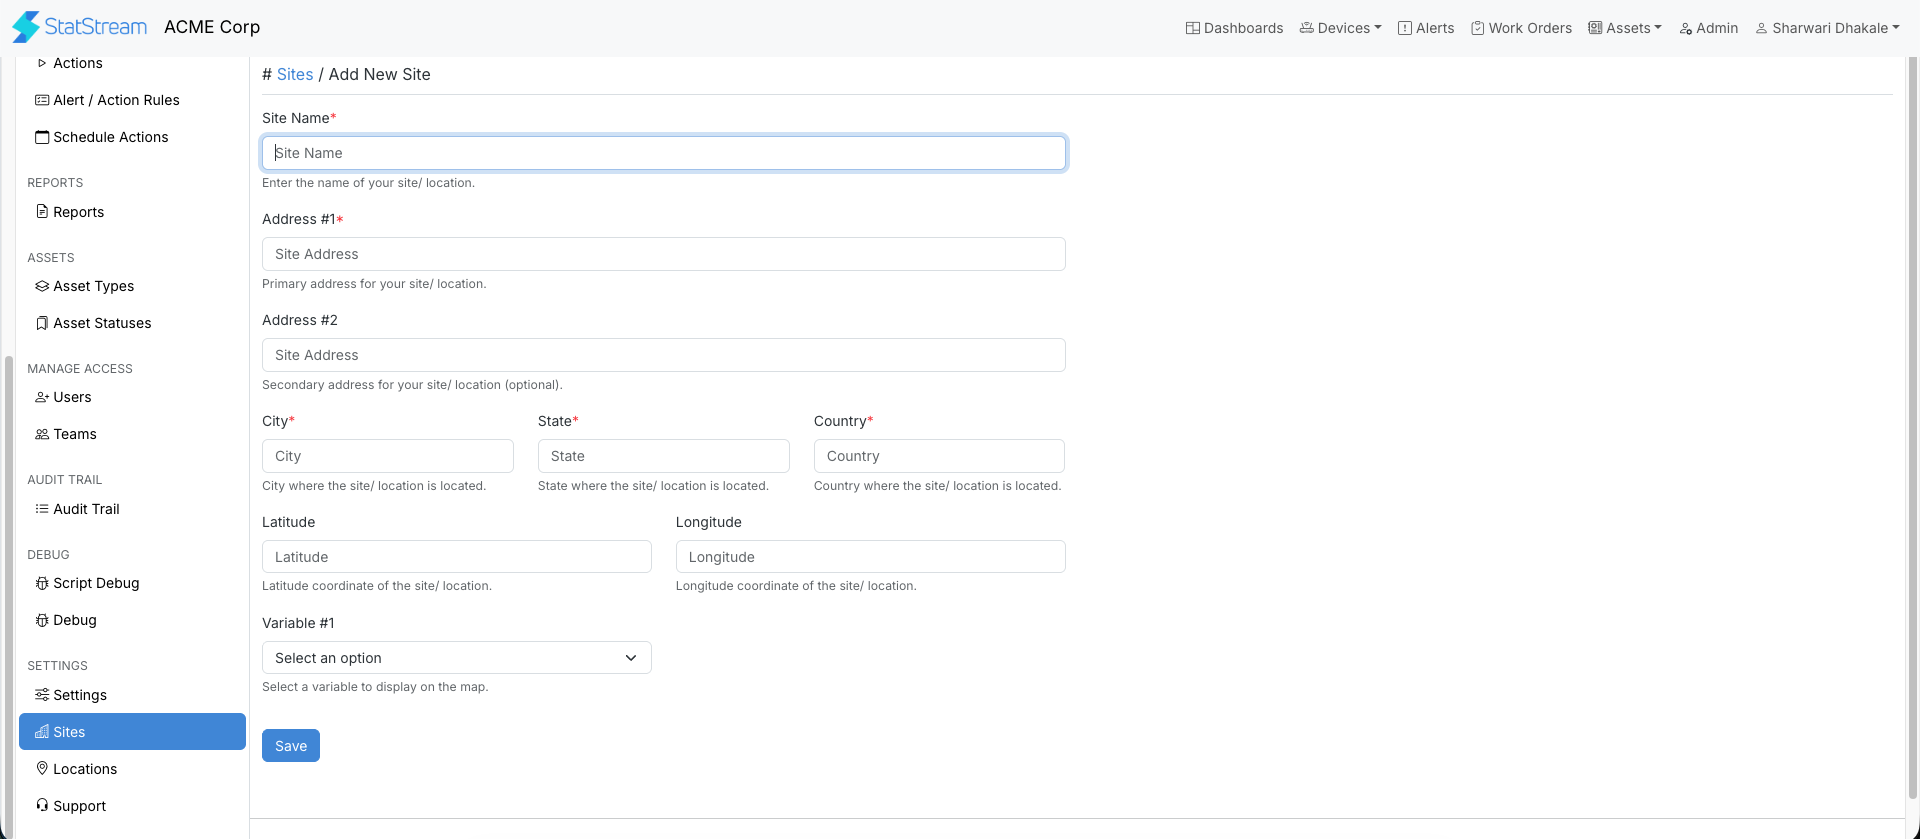This screenshot has width=1920, height=839.
Task: Expand the Assets dropdown caret
Action: coord(1658,28)
